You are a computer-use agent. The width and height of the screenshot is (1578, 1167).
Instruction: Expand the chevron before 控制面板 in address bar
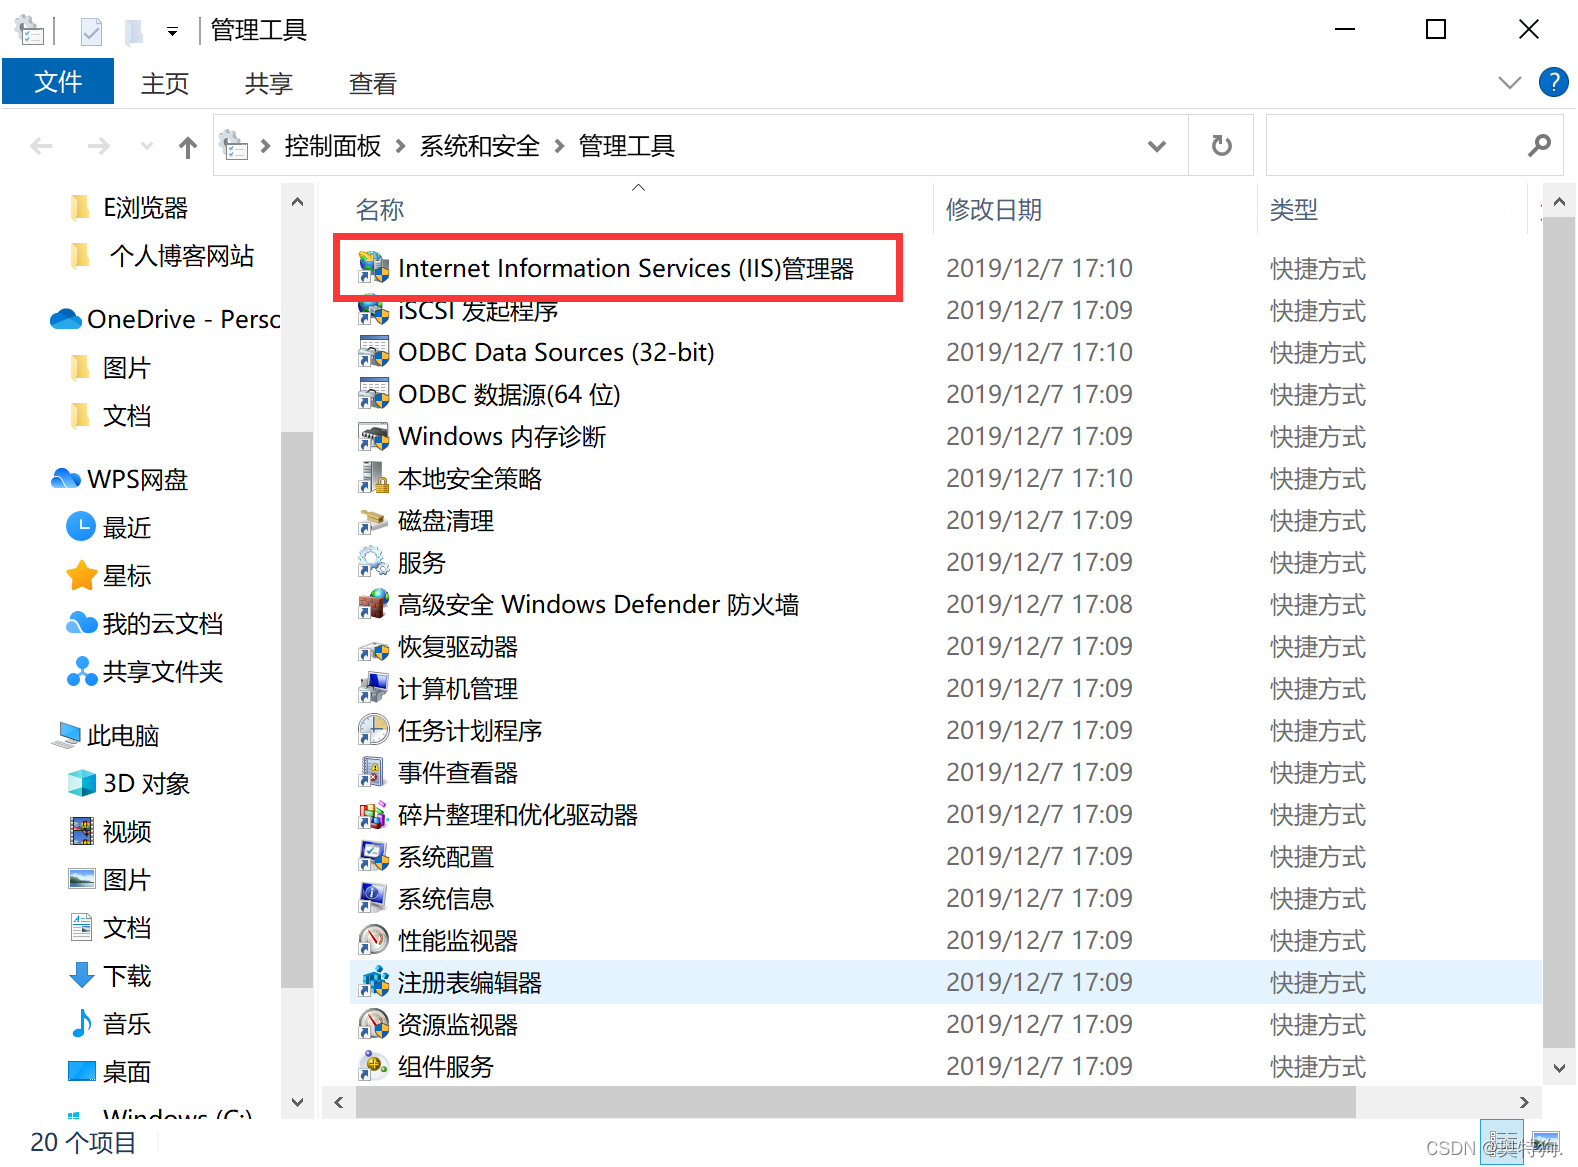265,146
